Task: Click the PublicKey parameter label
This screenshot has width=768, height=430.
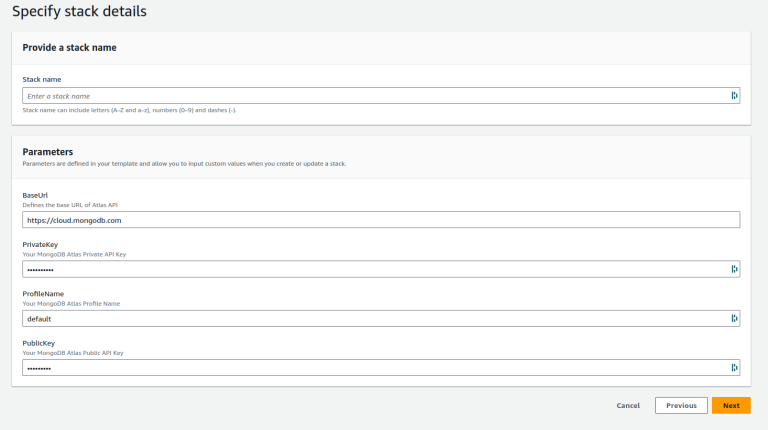Action: (x=39, y=342)
